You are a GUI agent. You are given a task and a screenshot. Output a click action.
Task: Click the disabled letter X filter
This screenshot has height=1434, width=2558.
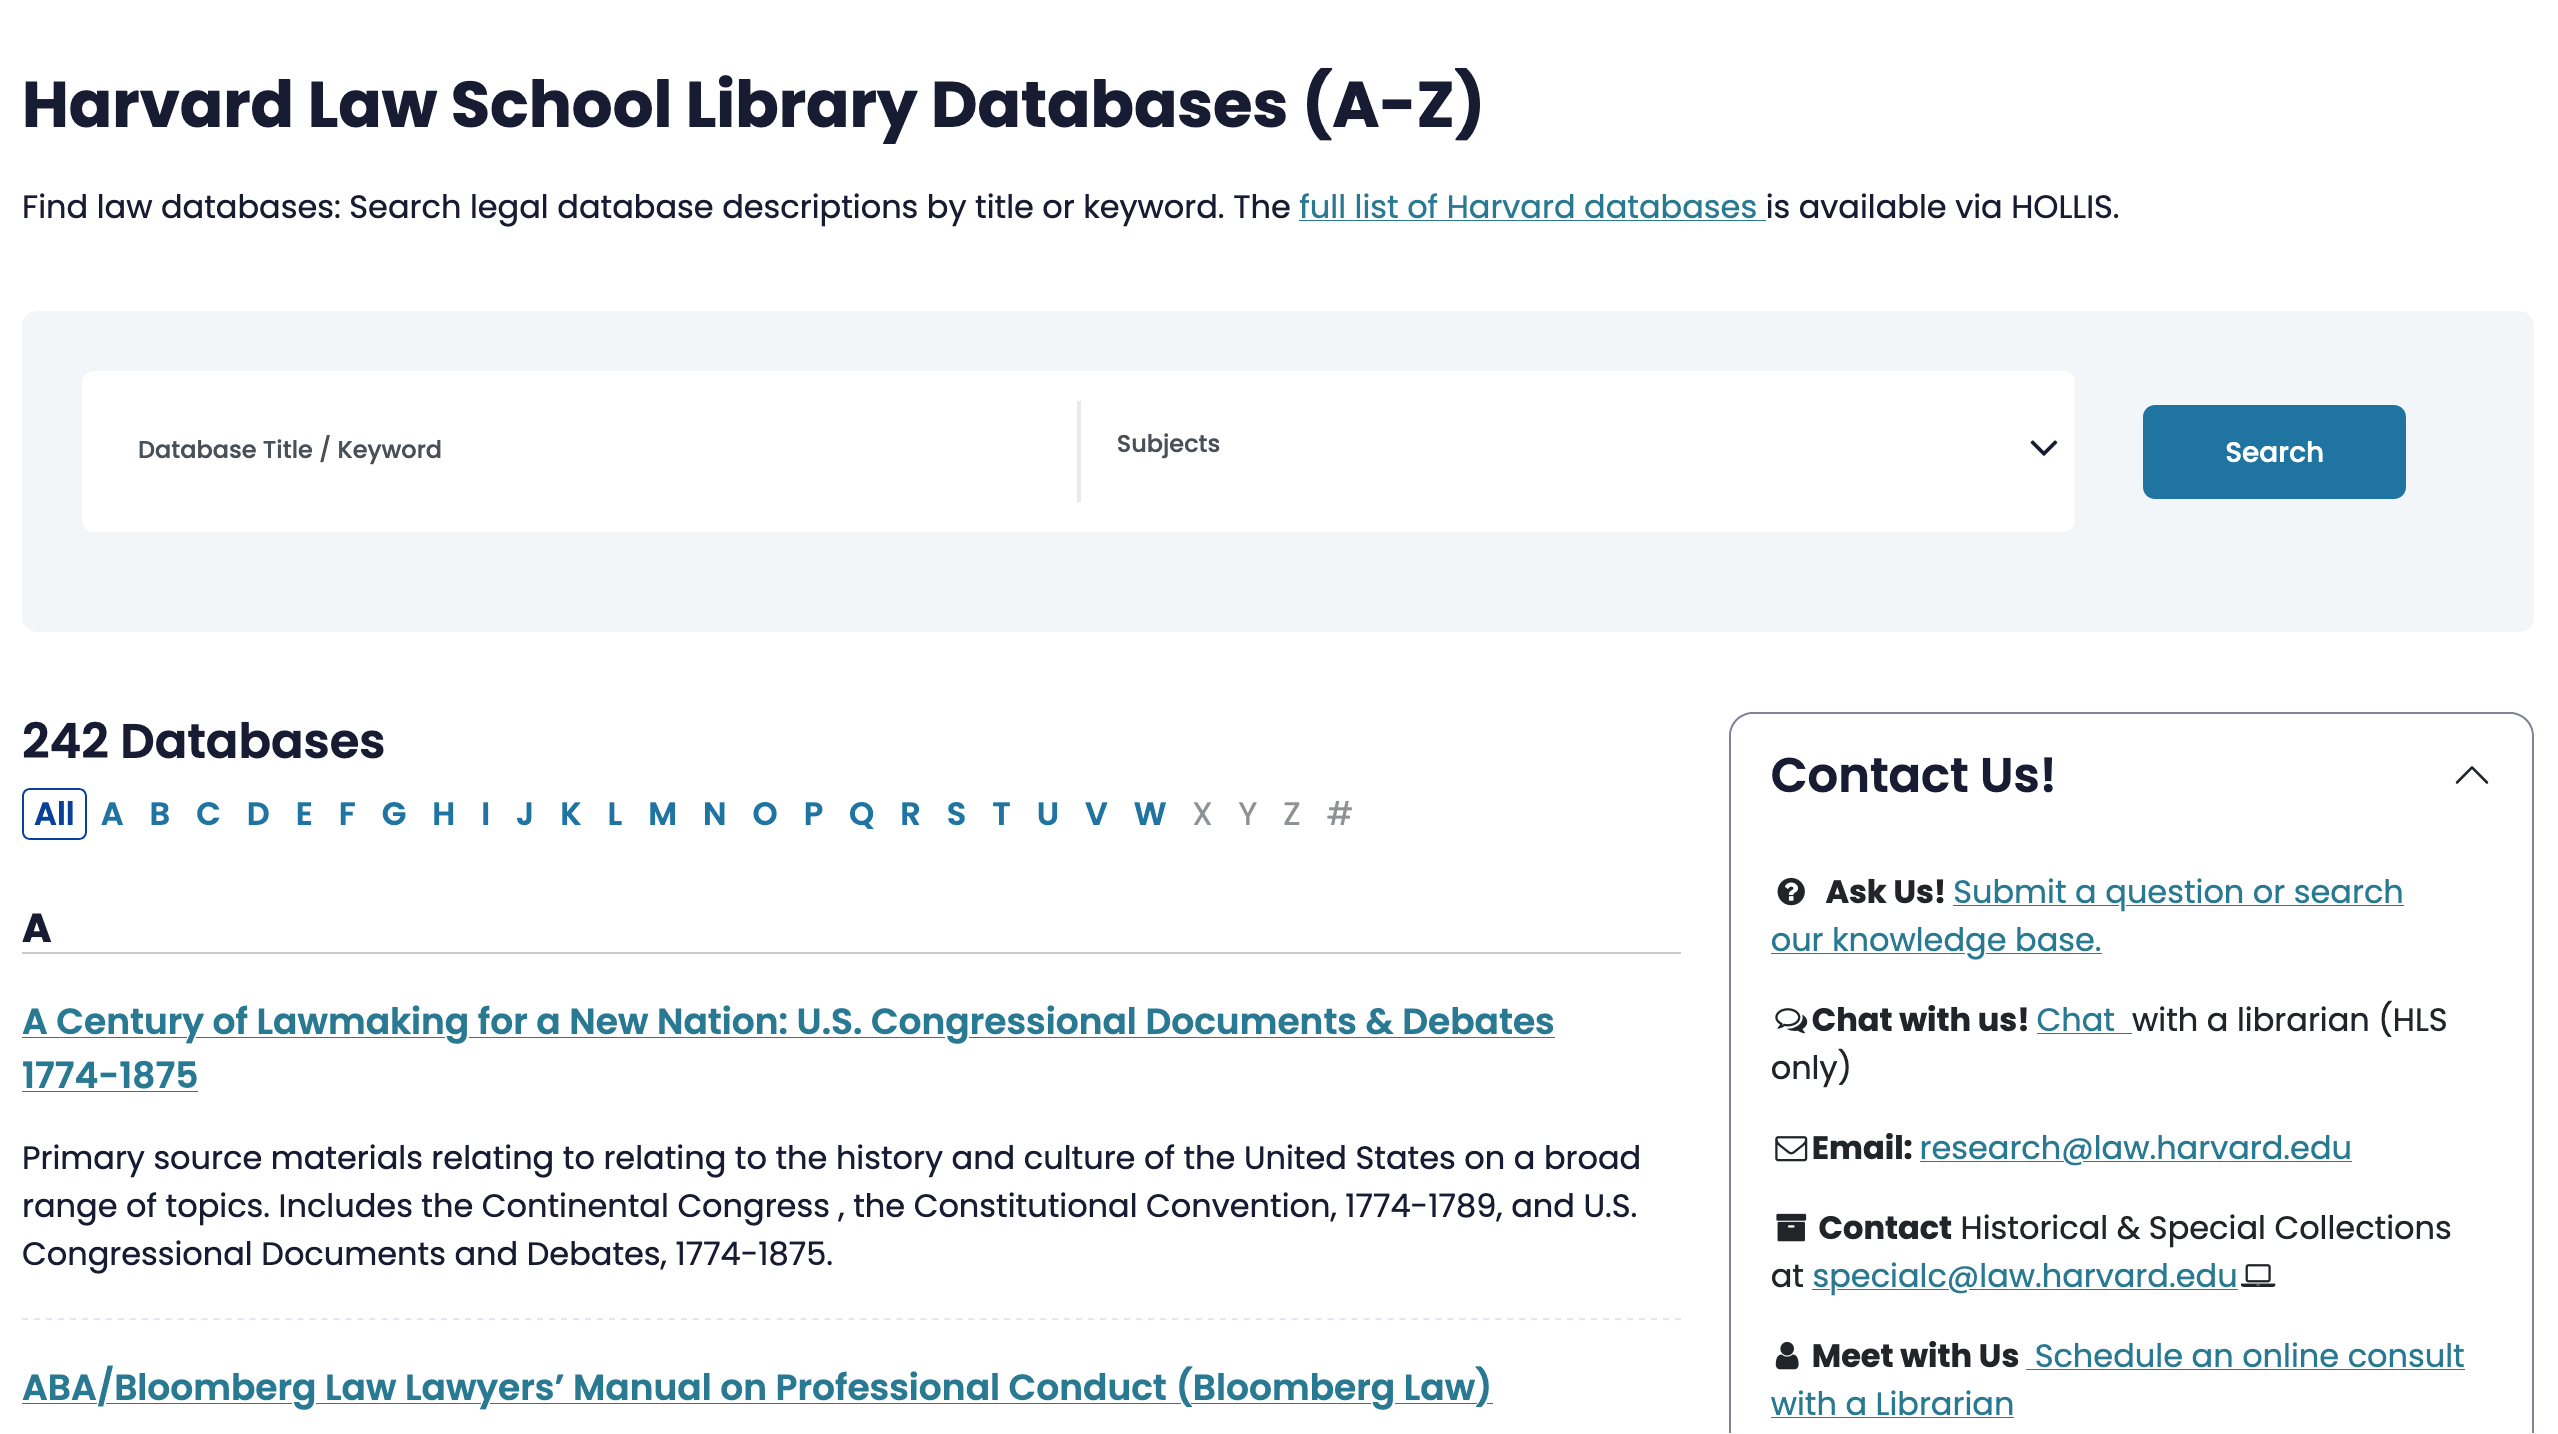click(1202, 813)
